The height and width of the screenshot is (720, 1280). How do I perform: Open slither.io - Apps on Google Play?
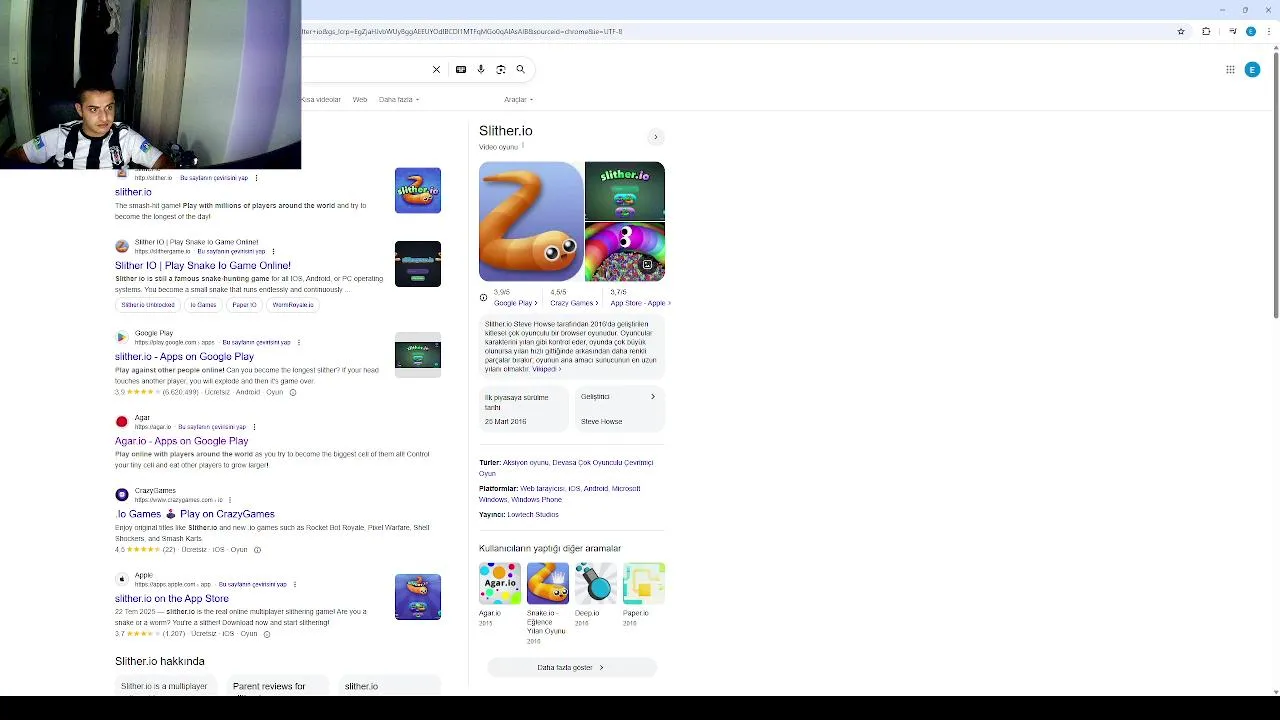pyautogui.click(x=184, y=356)
